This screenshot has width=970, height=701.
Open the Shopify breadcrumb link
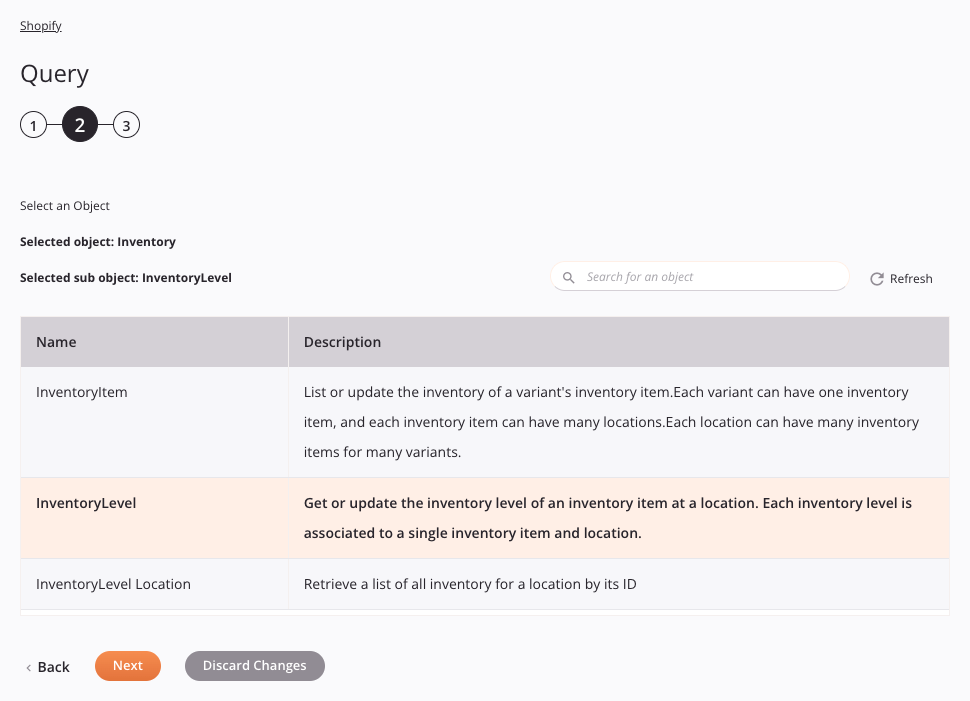click(x=40, y=25)
